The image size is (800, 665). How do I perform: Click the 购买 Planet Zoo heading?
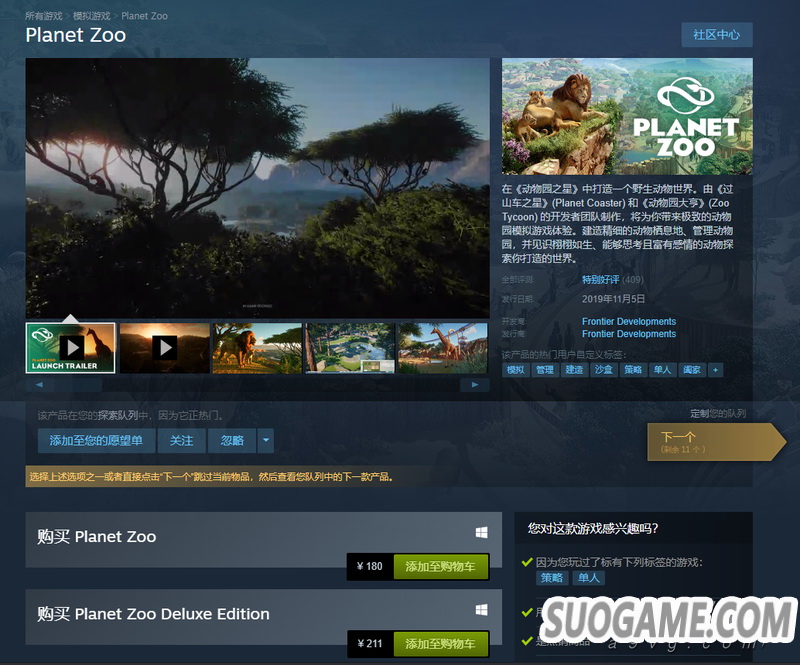96,537
